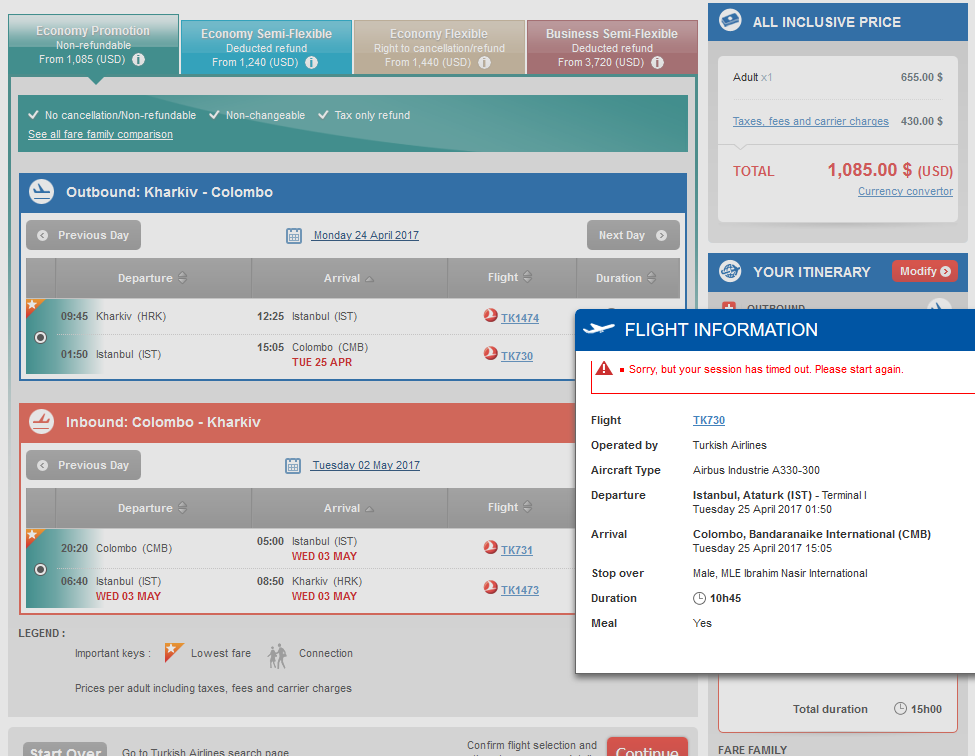The image size is (975, 756).
Task: Open the outbound date calendar icon
Action: point(294,236)
